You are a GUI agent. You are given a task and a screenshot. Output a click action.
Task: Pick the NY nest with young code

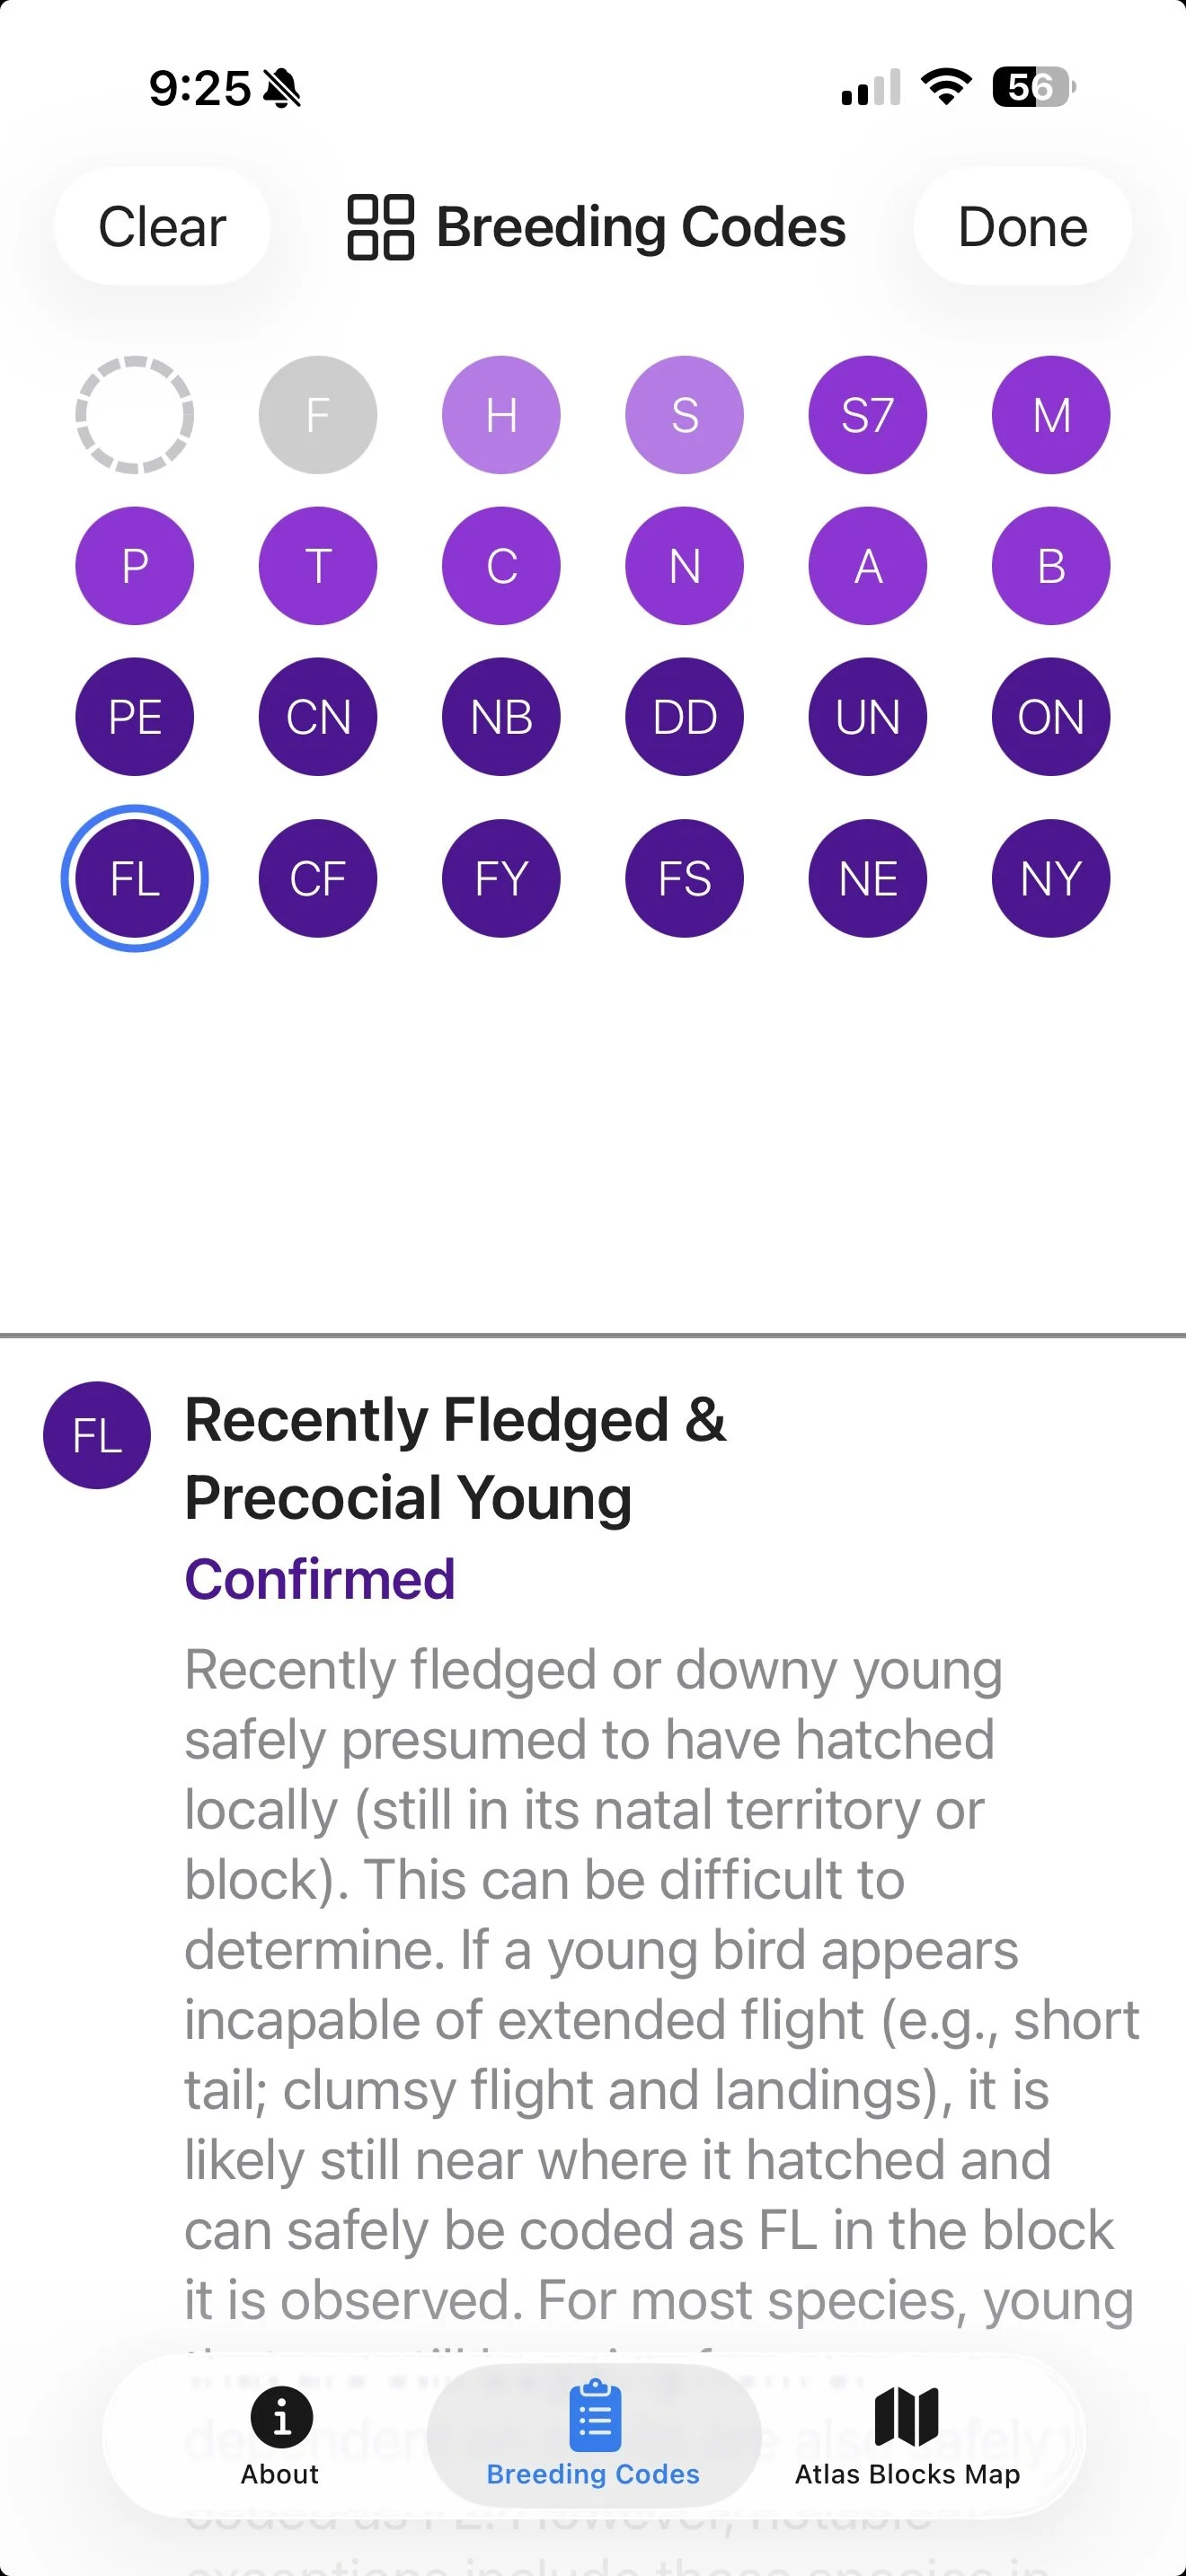coord(1051,878)
